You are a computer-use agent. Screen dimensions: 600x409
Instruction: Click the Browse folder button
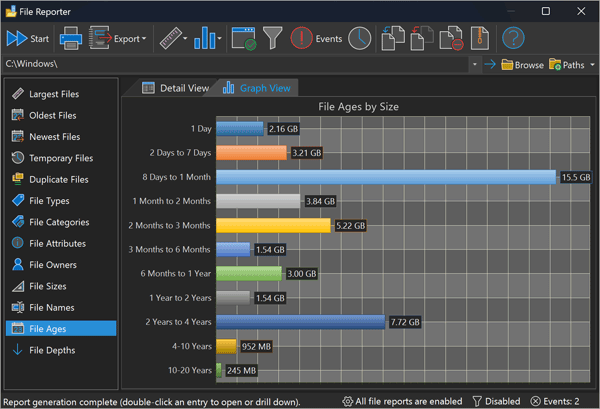(522, 65)
